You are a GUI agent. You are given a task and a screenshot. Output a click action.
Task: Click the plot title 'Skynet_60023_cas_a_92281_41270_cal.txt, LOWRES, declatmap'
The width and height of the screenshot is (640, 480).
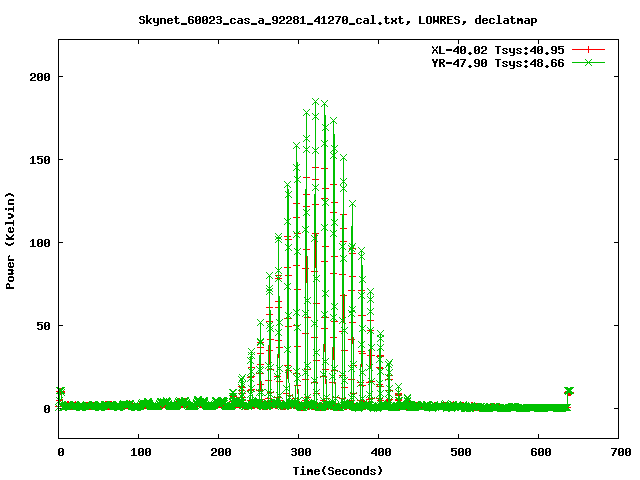[x=338, y=20]
